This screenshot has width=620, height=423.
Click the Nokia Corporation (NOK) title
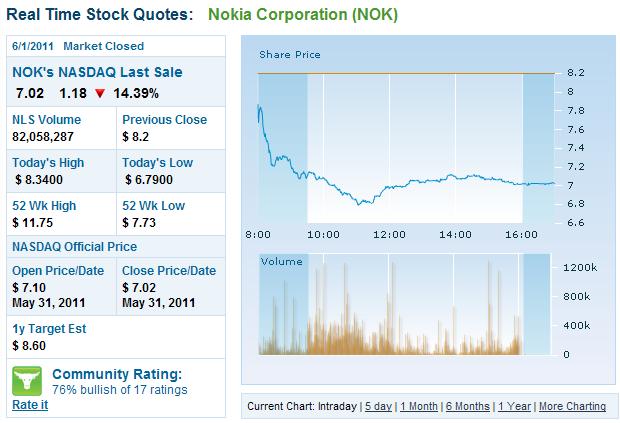303,16
